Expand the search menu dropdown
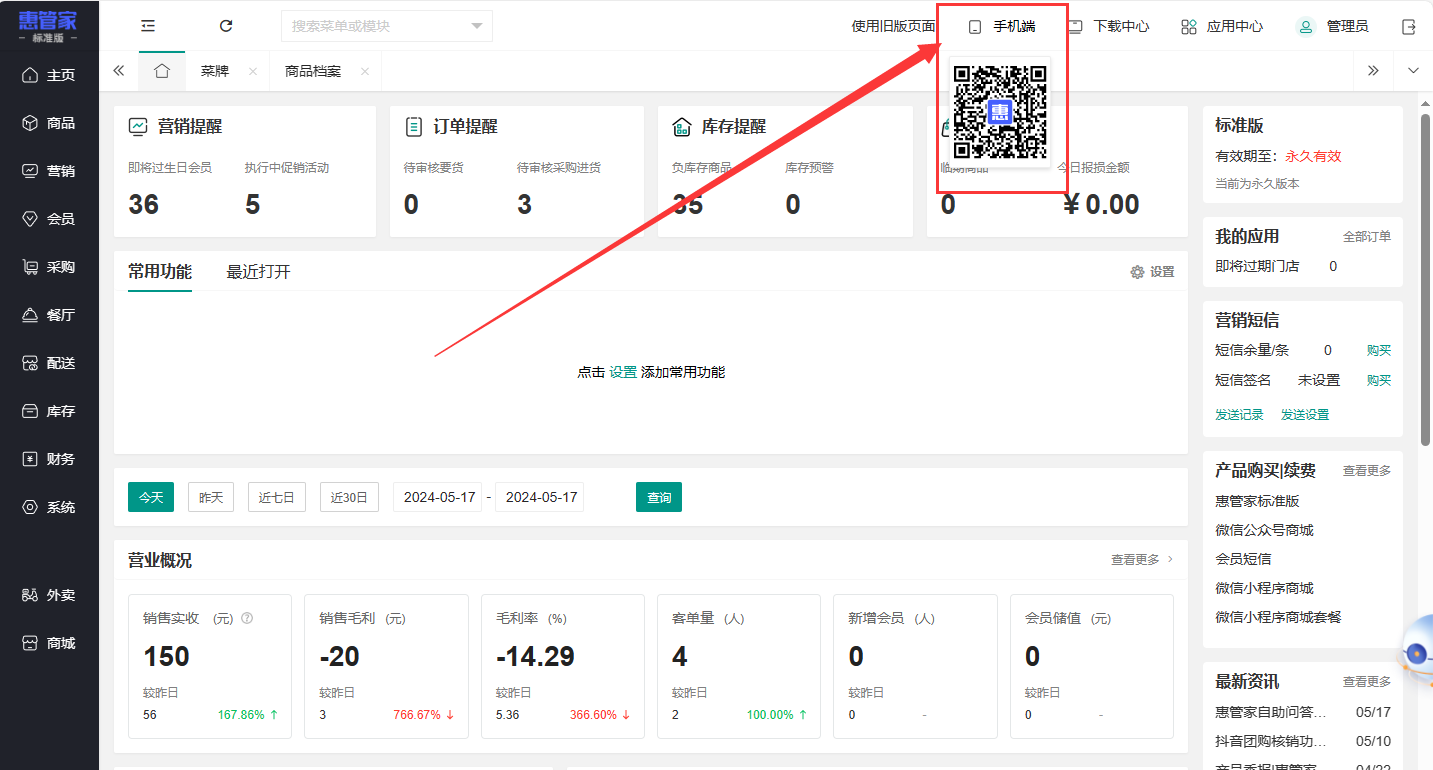This screenshot has width=1433, height=770. click(476, 26)
